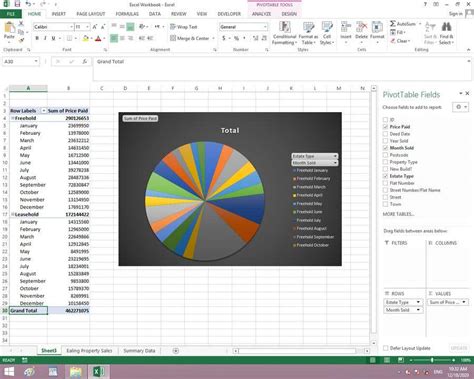Check the Deed Date field

click(x=385, y=134)
